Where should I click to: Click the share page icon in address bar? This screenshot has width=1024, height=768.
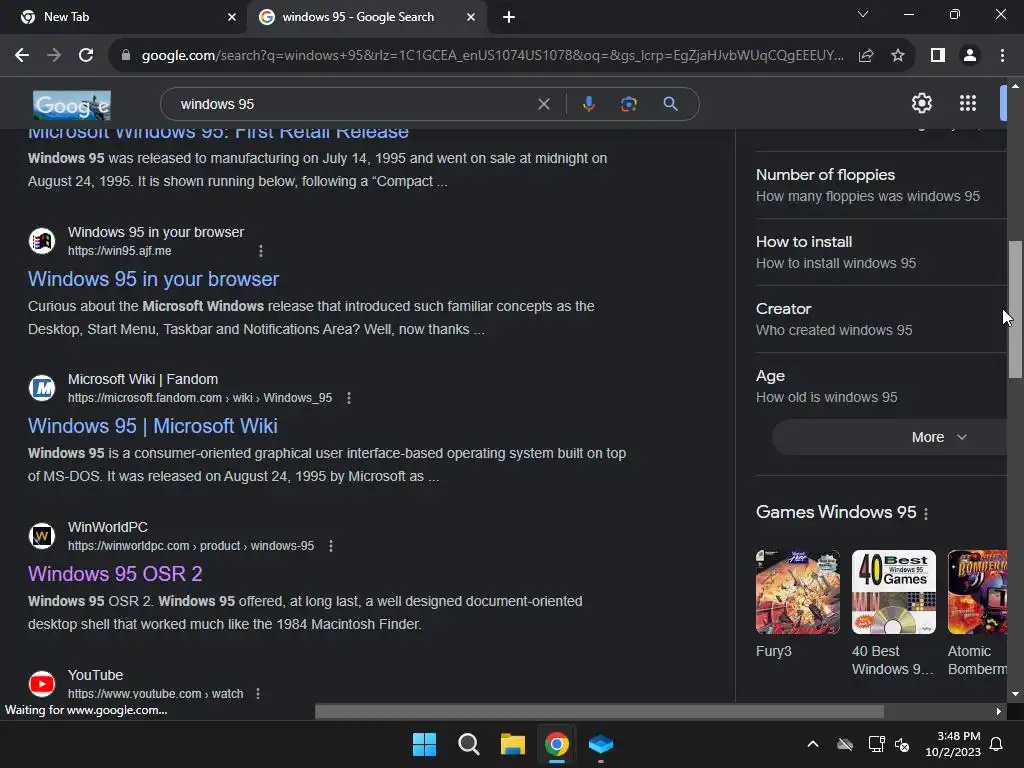coord(866,56)
